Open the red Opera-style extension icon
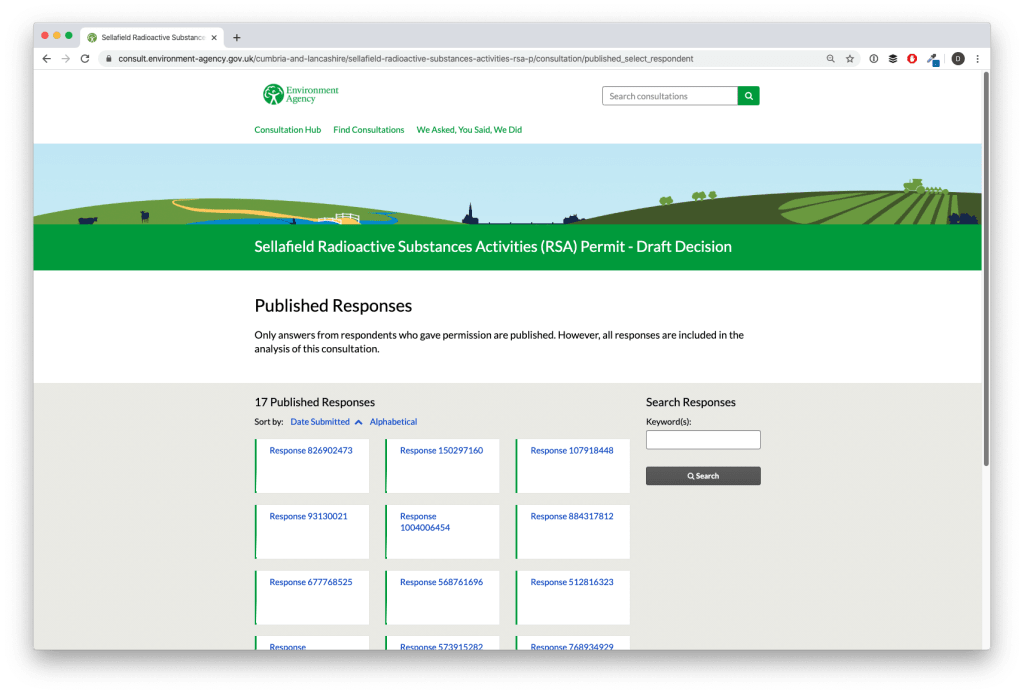The image size is (1024, 694). (x=912, y=59)
